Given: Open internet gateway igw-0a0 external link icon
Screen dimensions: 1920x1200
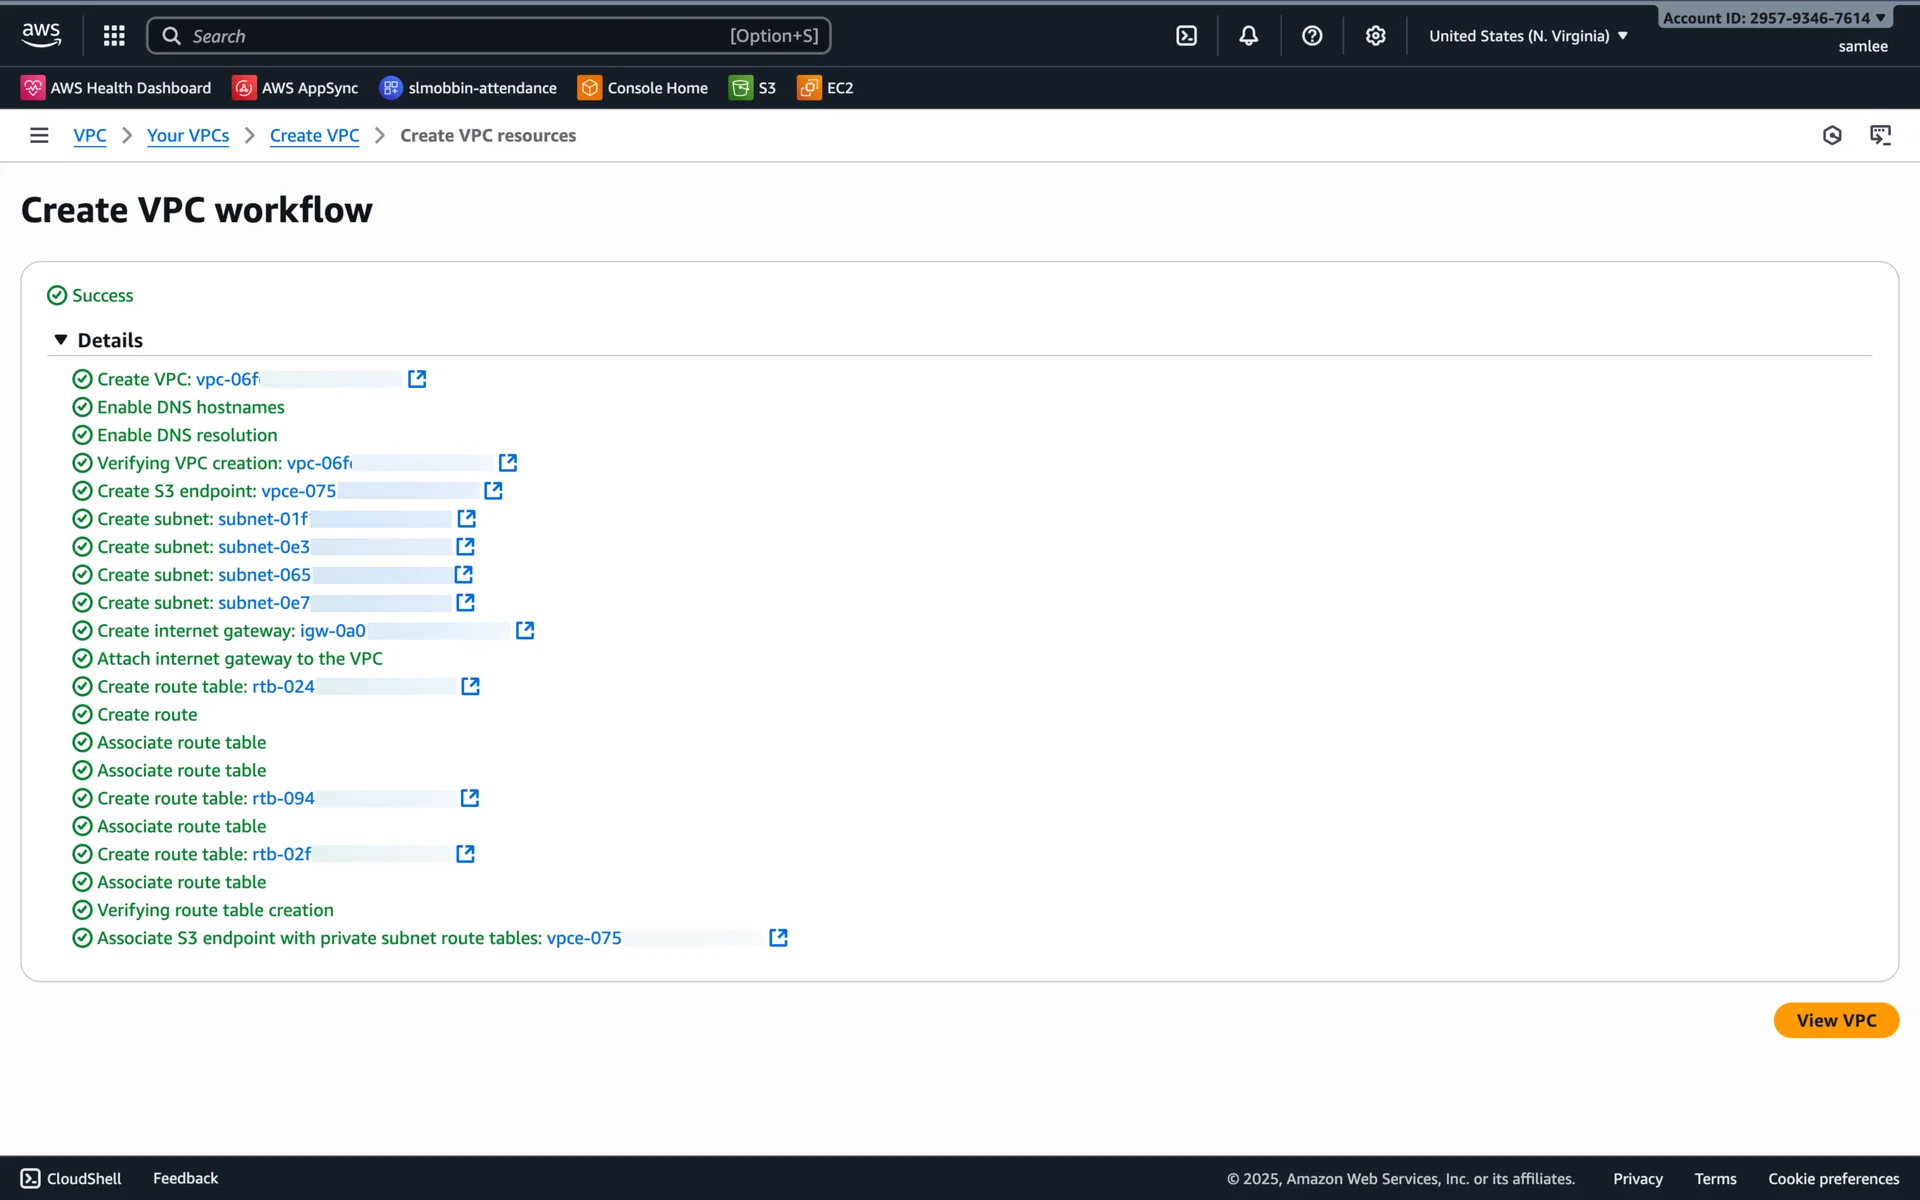Looking at the screenshot, I should [x=525, y=630].
